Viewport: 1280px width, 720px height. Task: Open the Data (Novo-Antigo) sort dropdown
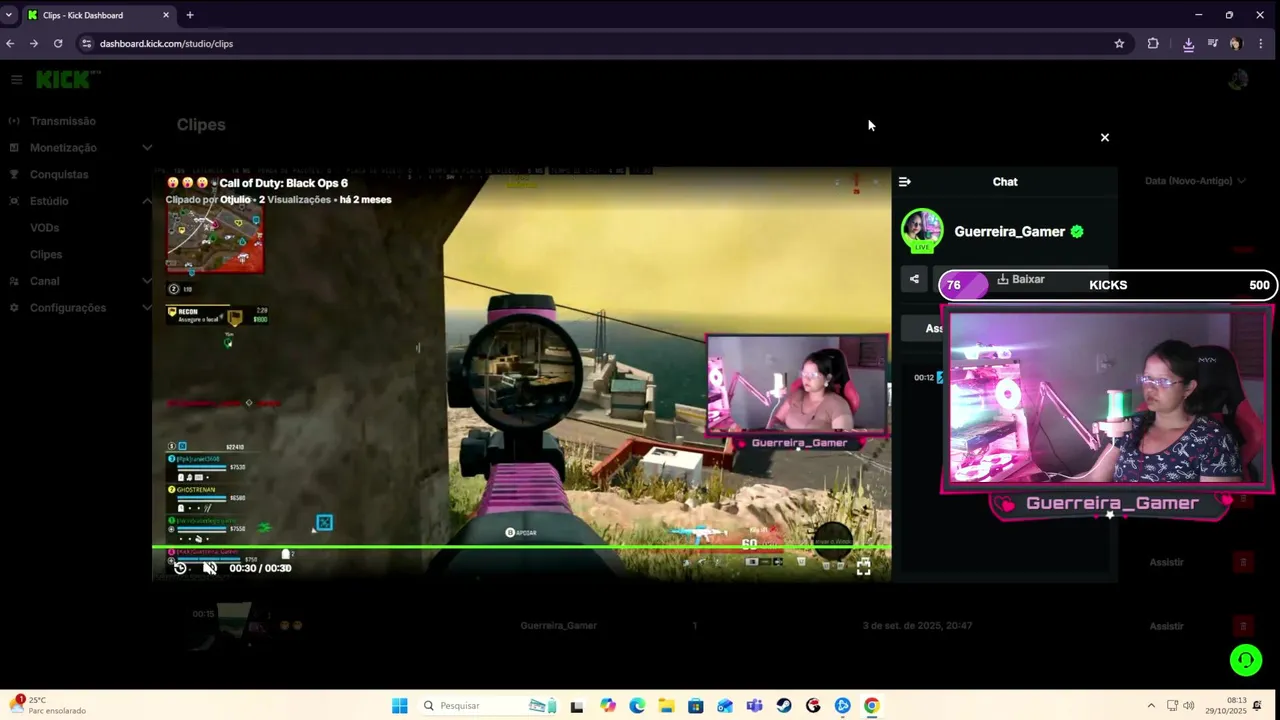(1195, 181)
